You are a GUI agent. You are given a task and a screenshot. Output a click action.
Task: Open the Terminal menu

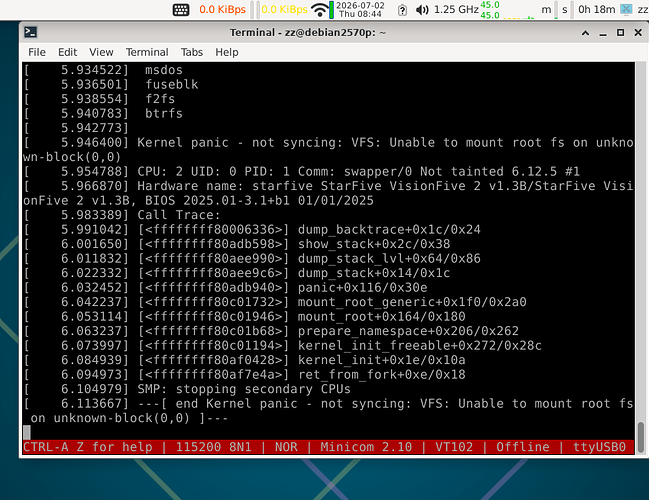(147, 52)
